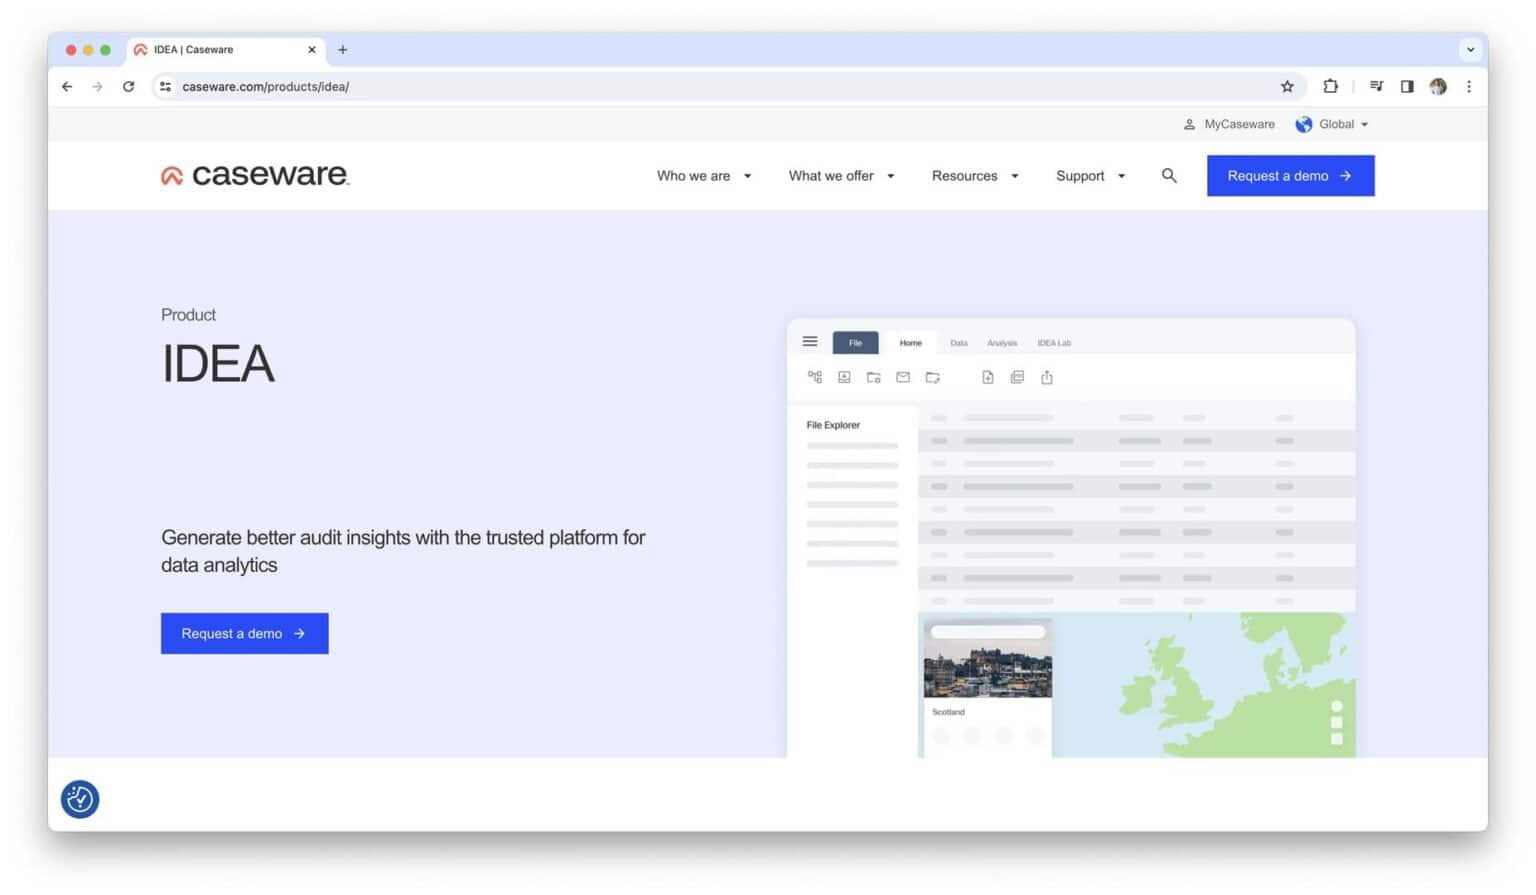Open the File Explorer hamburger menu in IDEA mockup

point(810,341)
